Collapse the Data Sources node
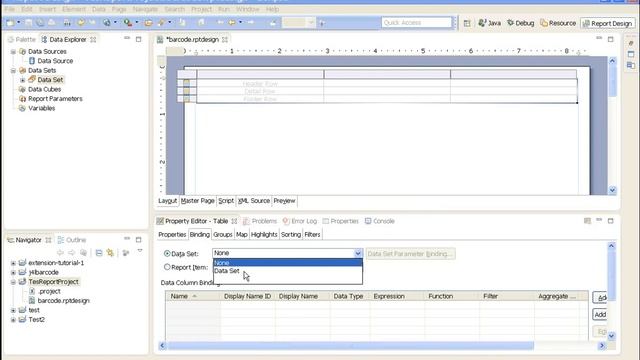The height and width of the screenshot is (360, 640). pyautogui.click(x=13, y=51)
